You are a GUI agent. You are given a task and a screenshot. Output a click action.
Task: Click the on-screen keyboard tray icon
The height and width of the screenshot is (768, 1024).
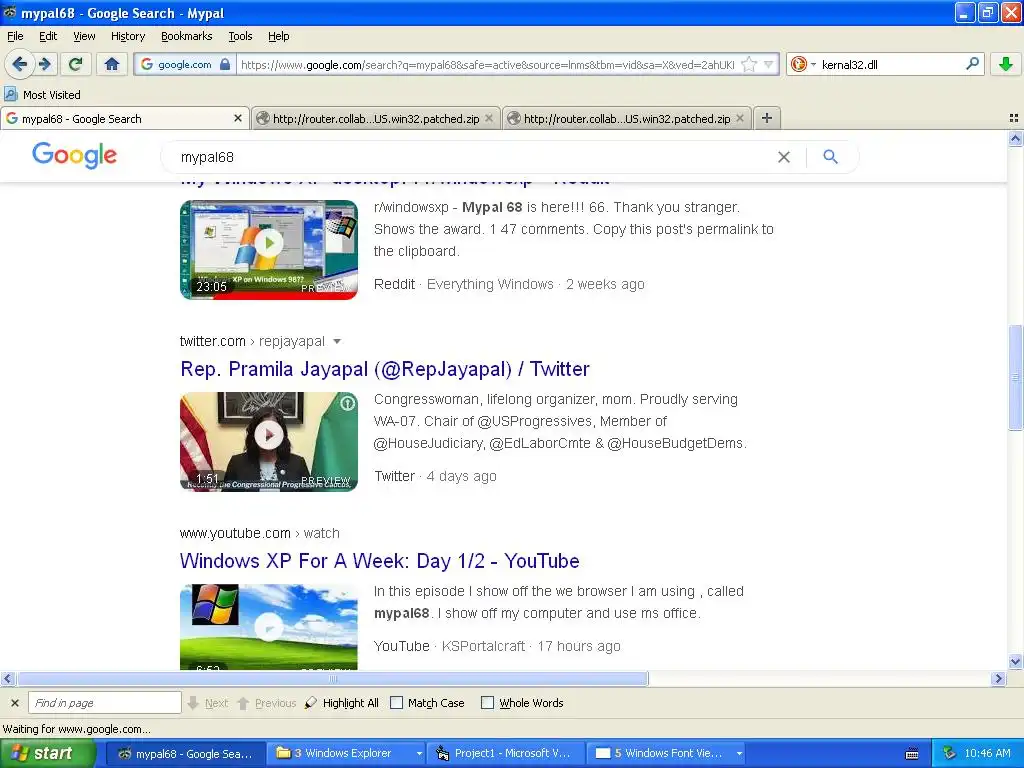(x=912, y=754)
